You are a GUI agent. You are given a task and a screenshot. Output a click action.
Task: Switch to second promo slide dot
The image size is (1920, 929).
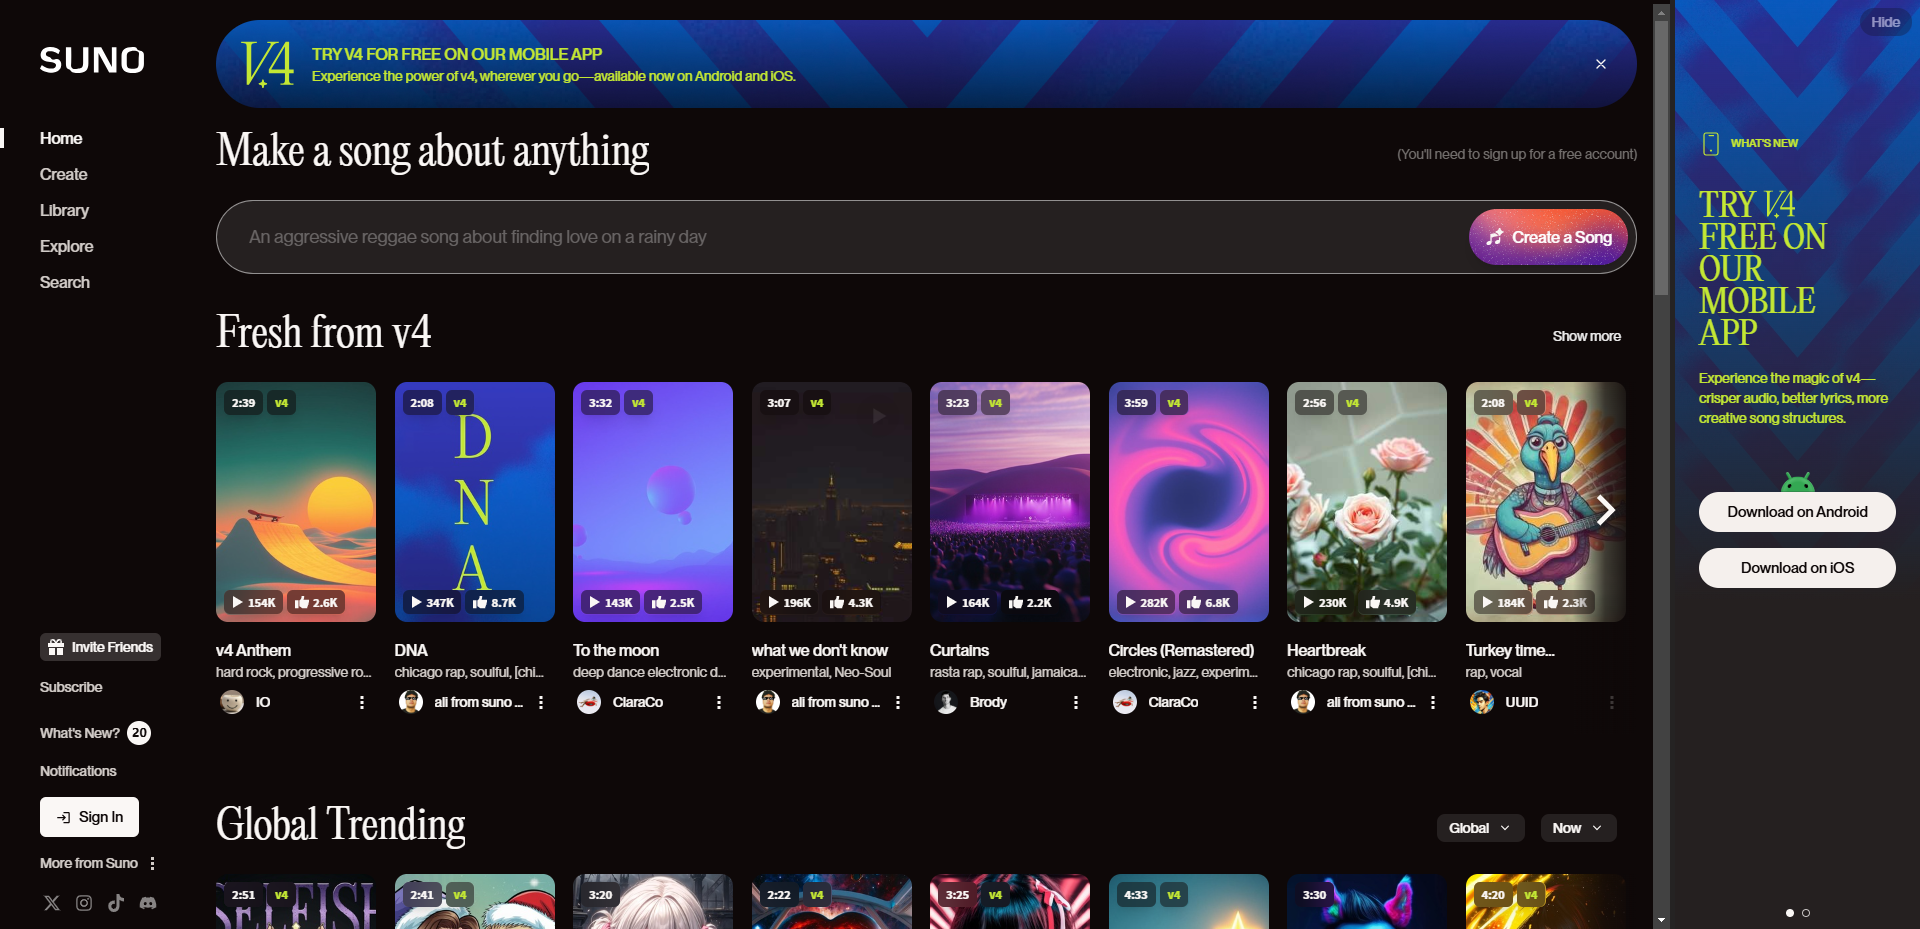tap(1806, 913)
